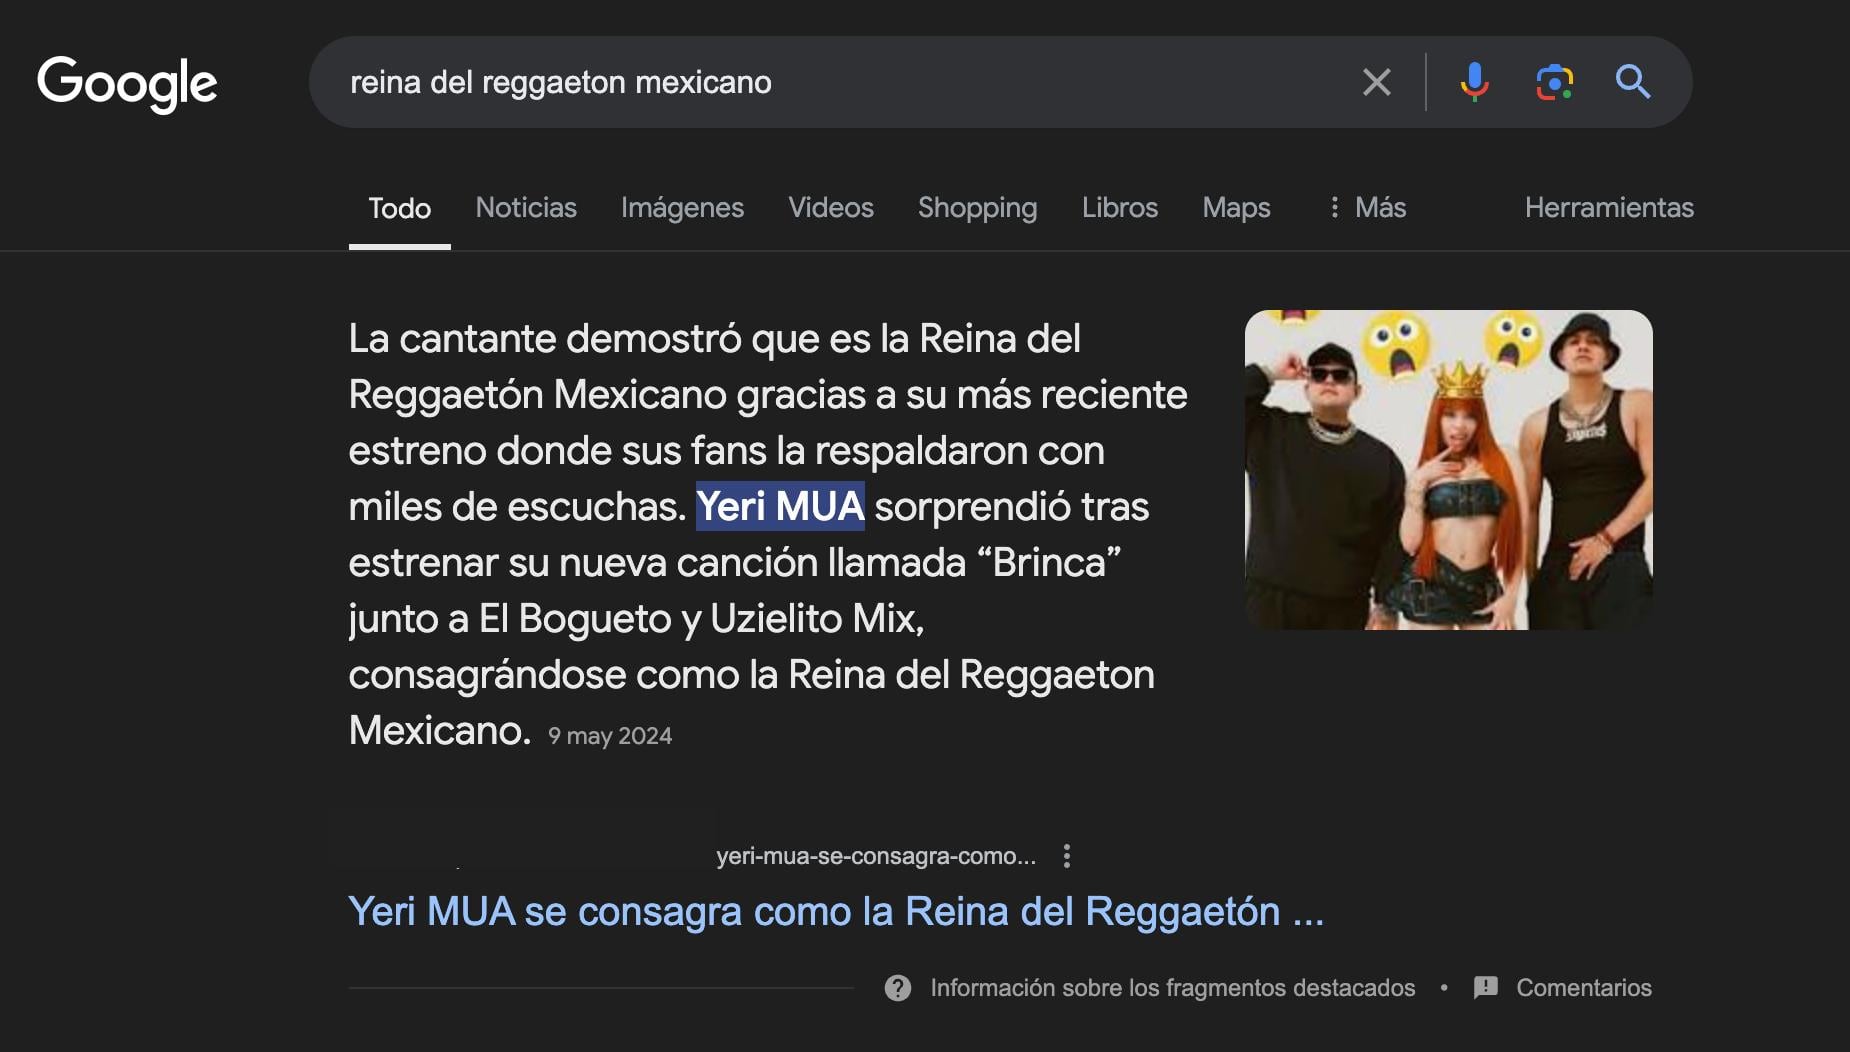Open the Herramientas search tools

pyautogui.click(x=1608, y=207)
